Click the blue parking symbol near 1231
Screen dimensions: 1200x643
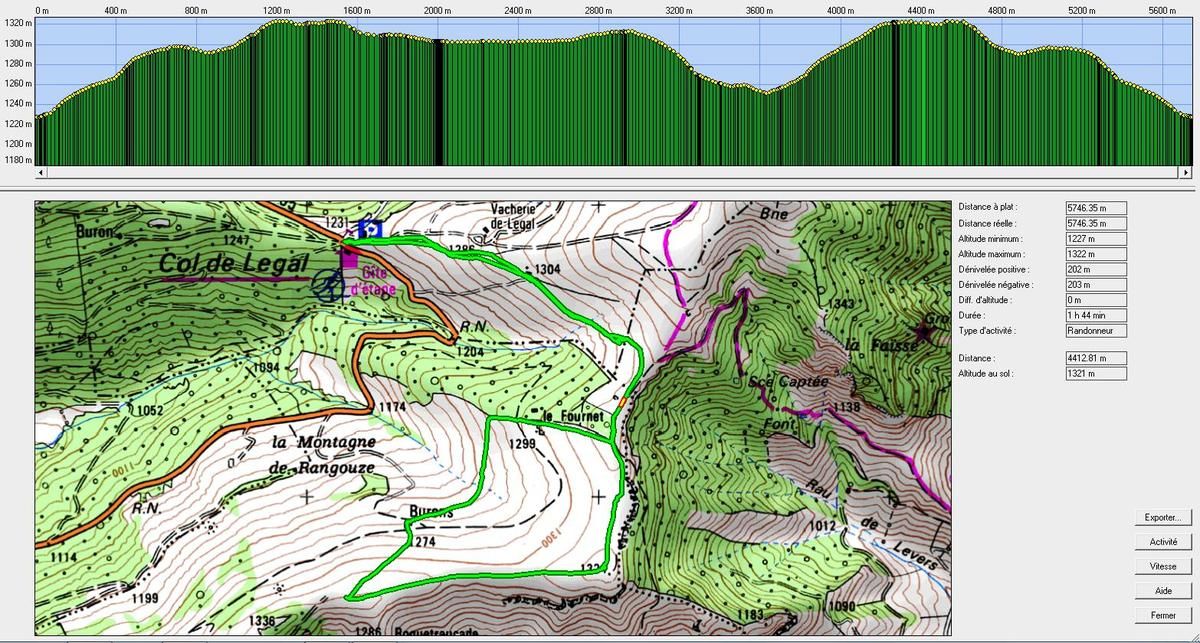(369, 228)
